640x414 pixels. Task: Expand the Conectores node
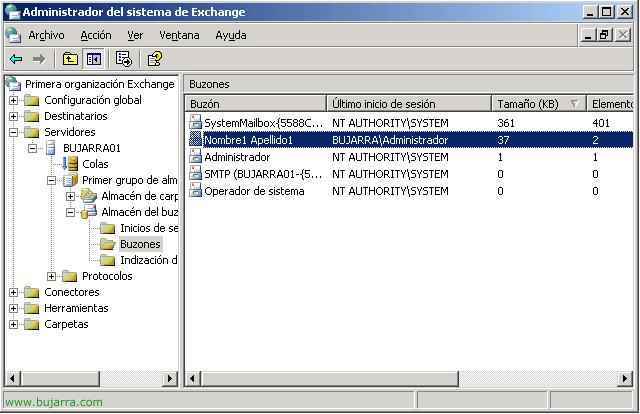tap(13, 292)
